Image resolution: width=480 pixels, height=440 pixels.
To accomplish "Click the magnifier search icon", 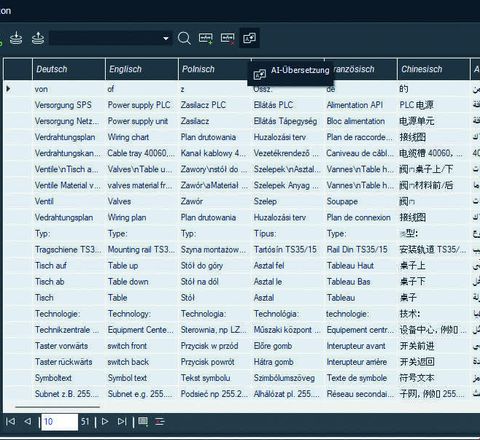I will (184, 38).
